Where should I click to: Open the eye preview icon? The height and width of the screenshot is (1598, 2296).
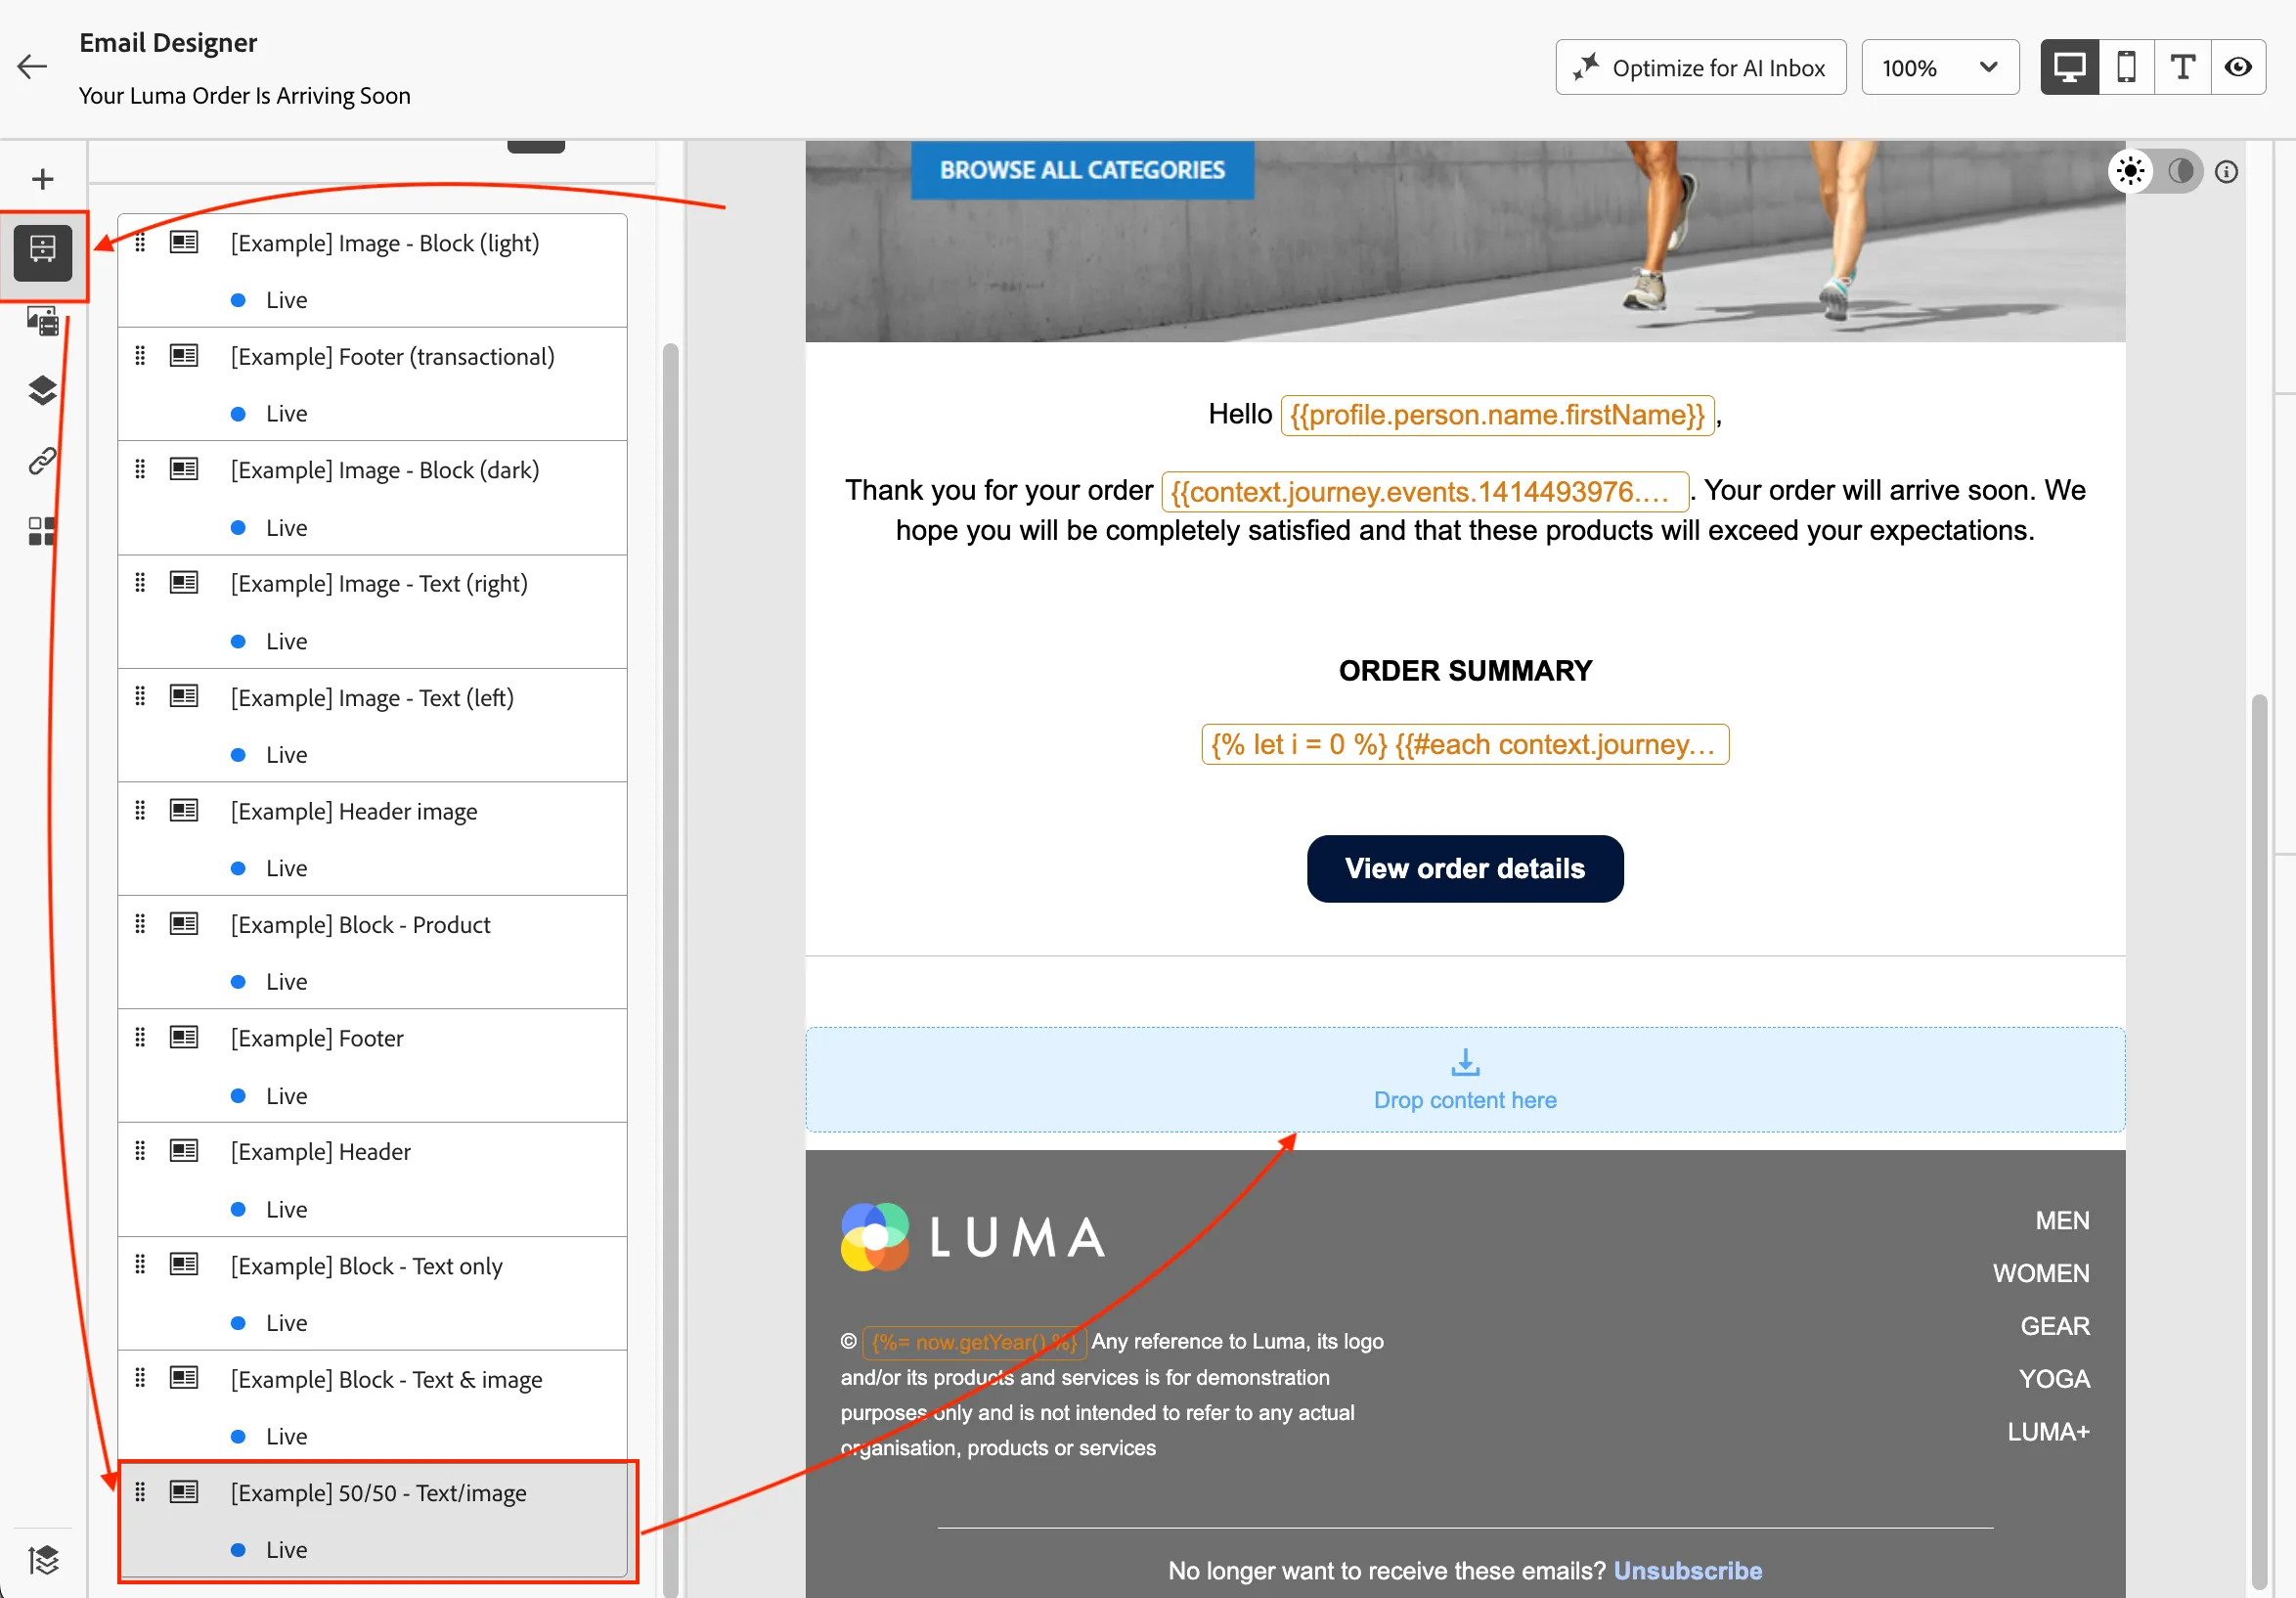tap(2238, 67)
